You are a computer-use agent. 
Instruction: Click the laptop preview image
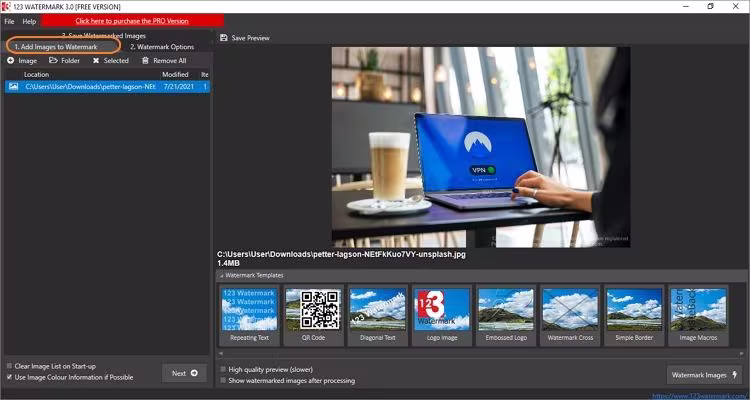(x=481, y=147)
